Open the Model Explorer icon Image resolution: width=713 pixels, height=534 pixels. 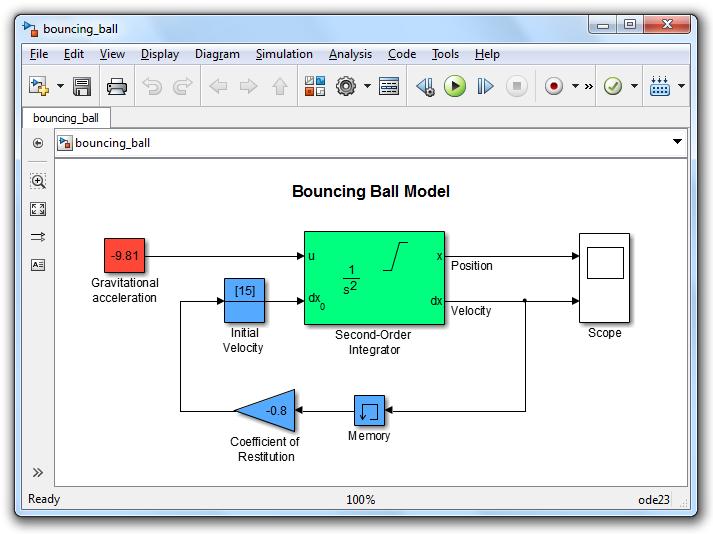click(389, 86)
